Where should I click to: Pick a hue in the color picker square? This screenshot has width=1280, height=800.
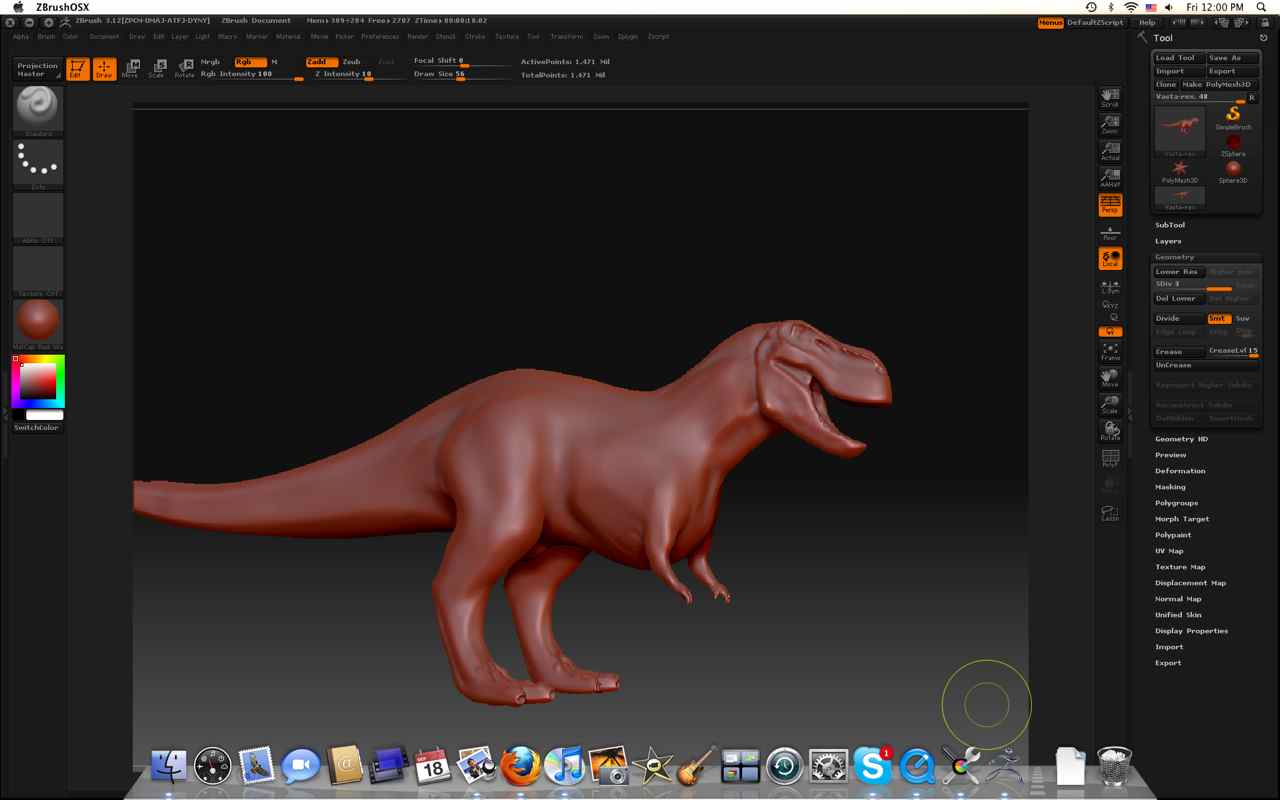coord(38,381)
